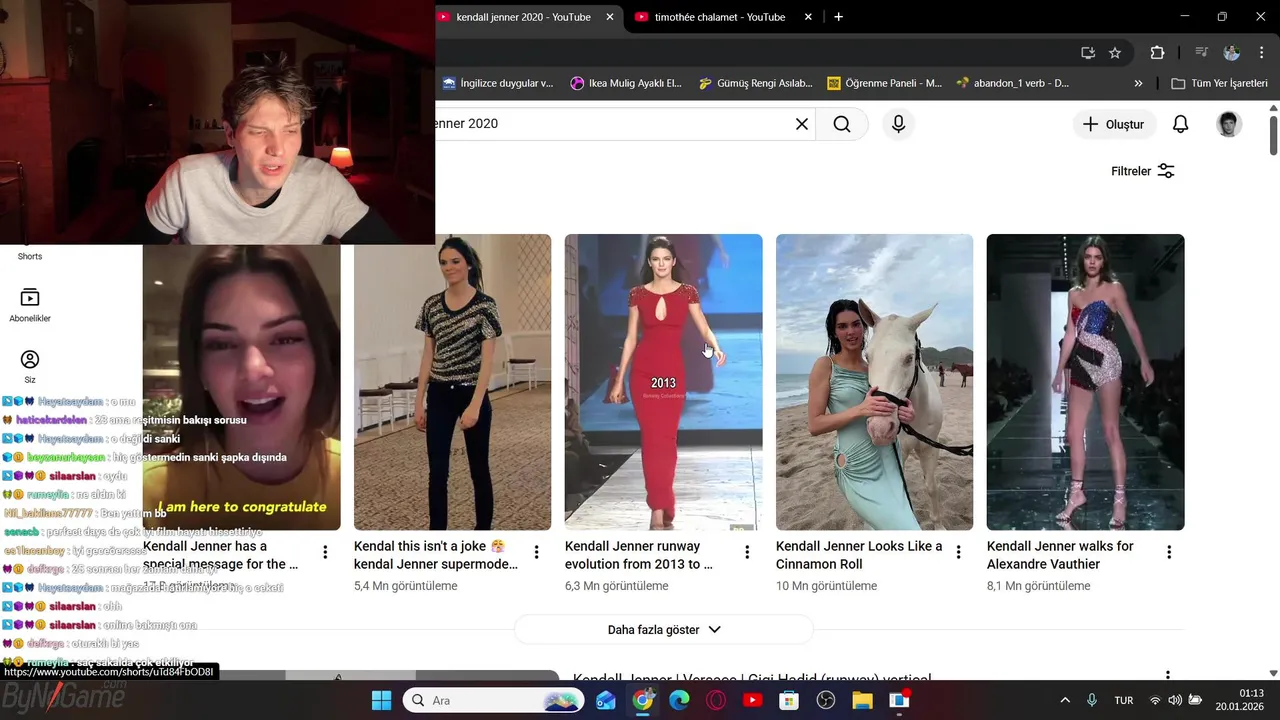Open more options for 'Cinnamon Roll' short
This screenshot has width=1280, height=720.
(958, 552)
